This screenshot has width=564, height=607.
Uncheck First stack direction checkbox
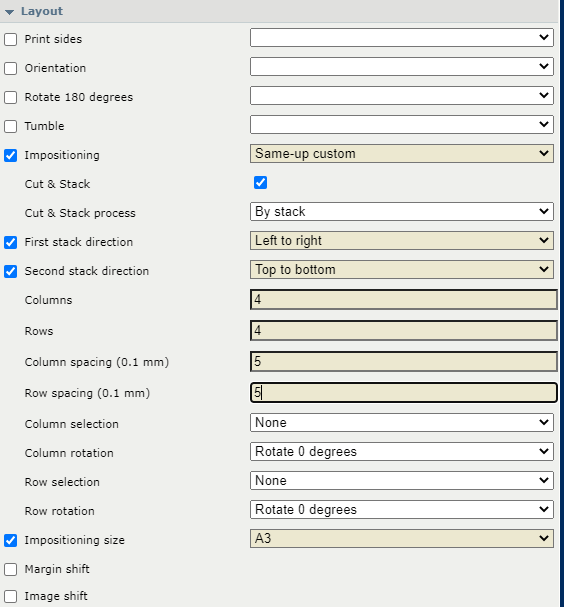[10, 242]
